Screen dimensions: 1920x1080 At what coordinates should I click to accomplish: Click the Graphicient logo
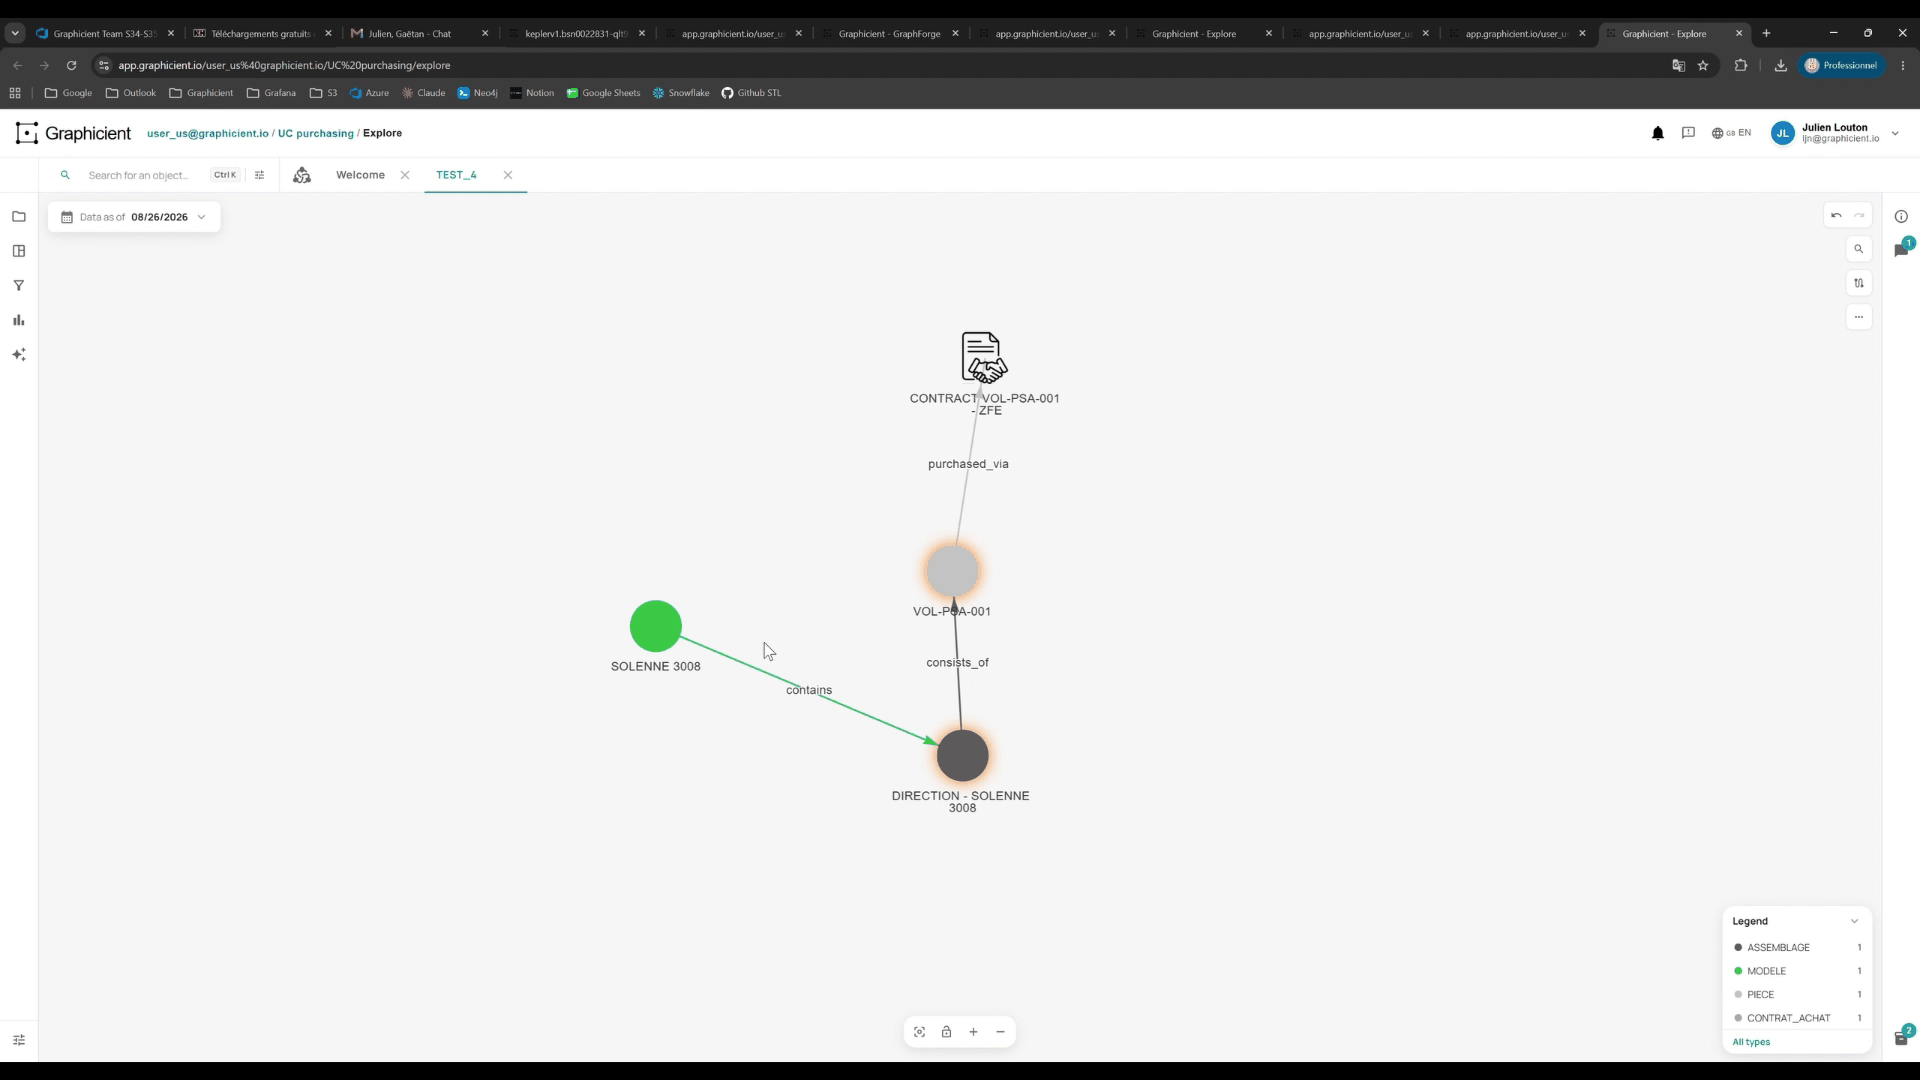(73, 133)
